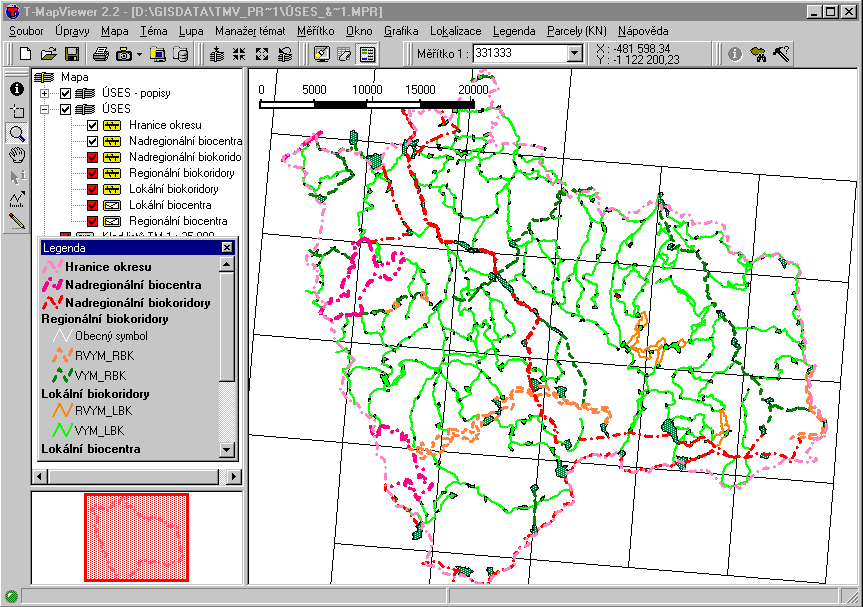
Task: Click the Měřítko scale input field
Action: pyautogui.click(x=520, y=53)
